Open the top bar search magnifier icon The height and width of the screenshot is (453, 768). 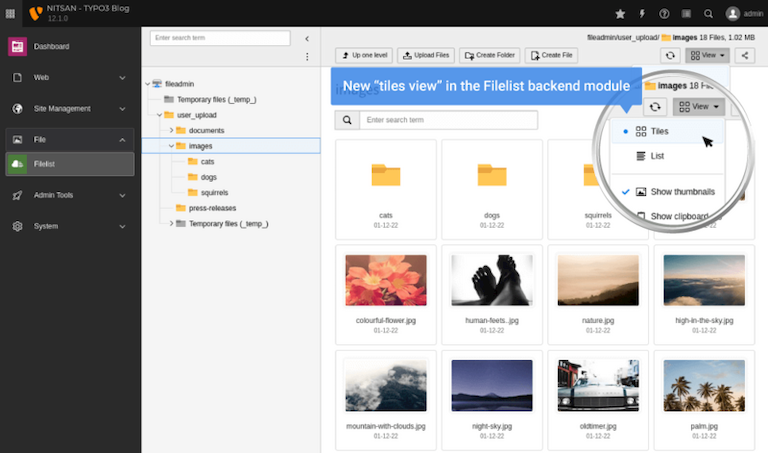click(x=709, y=14)
